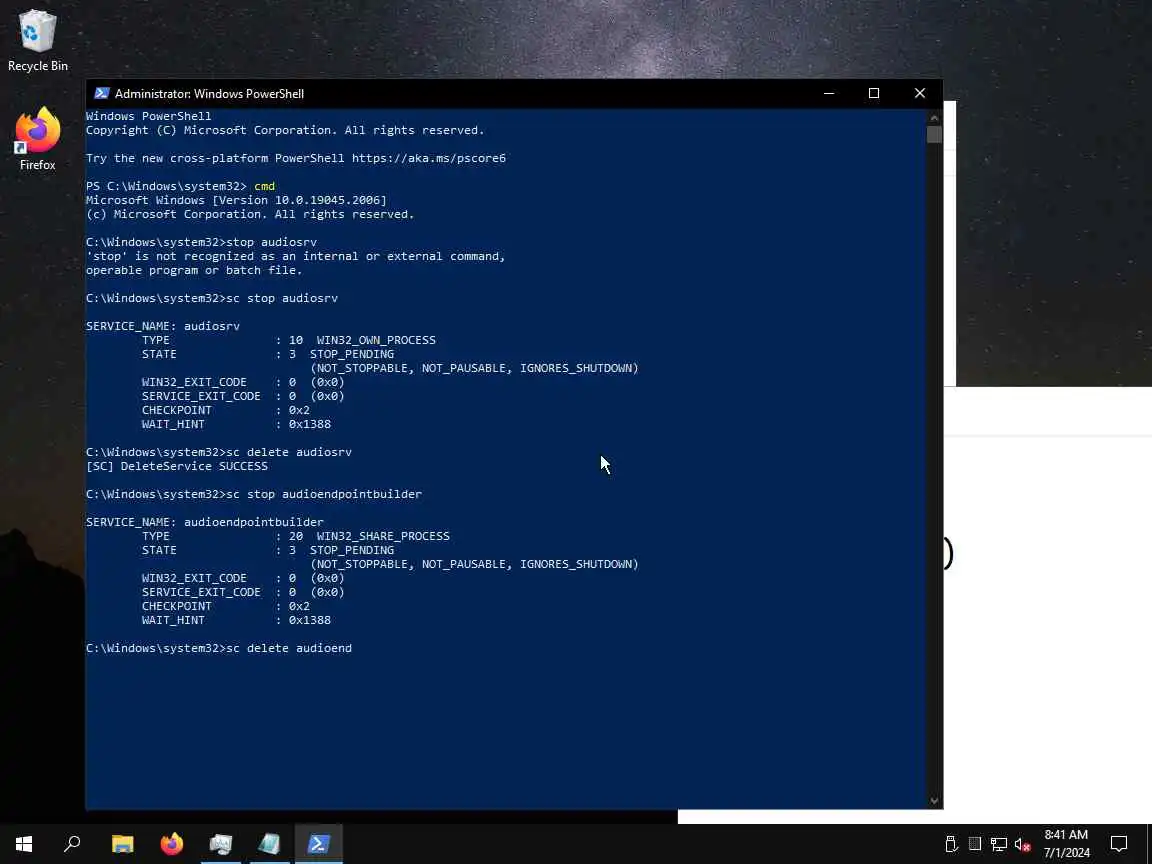This screenshot has height=864, width=1152.
Task: Click the PowerShell scrollbar thumb
Action: point(935,134)
